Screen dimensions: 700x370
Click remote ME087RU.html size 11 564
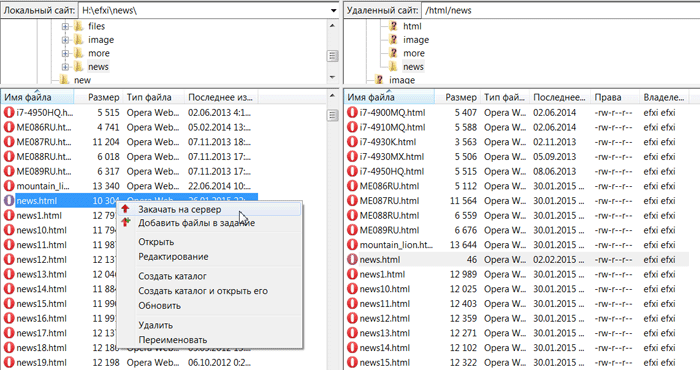[x=463, y=200]
